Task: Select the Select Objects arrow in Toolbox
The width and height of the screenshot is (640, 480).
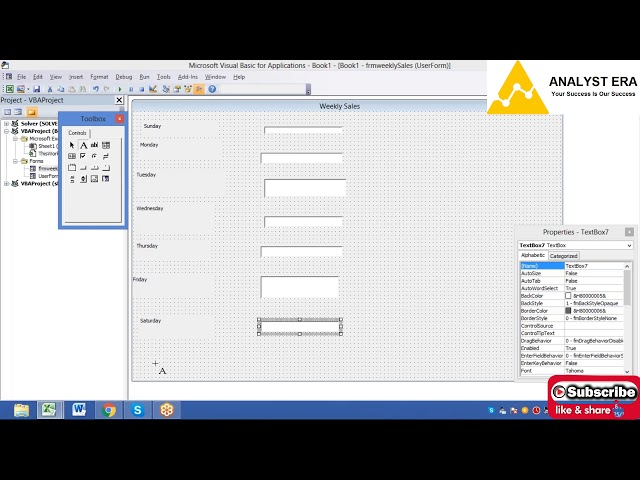Action: pyautogui.click(x=72, y=145)
